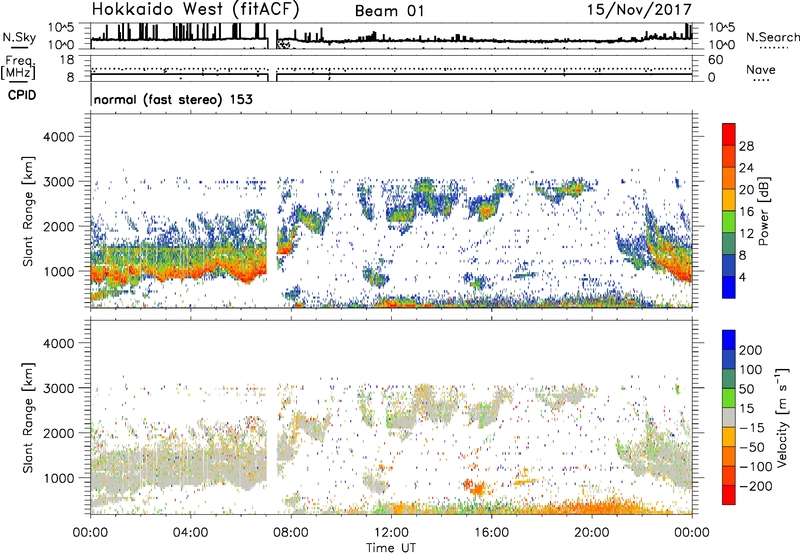
Task: Click the blue bottom segment of Power color bar
Action: click(x=729, y=287)
